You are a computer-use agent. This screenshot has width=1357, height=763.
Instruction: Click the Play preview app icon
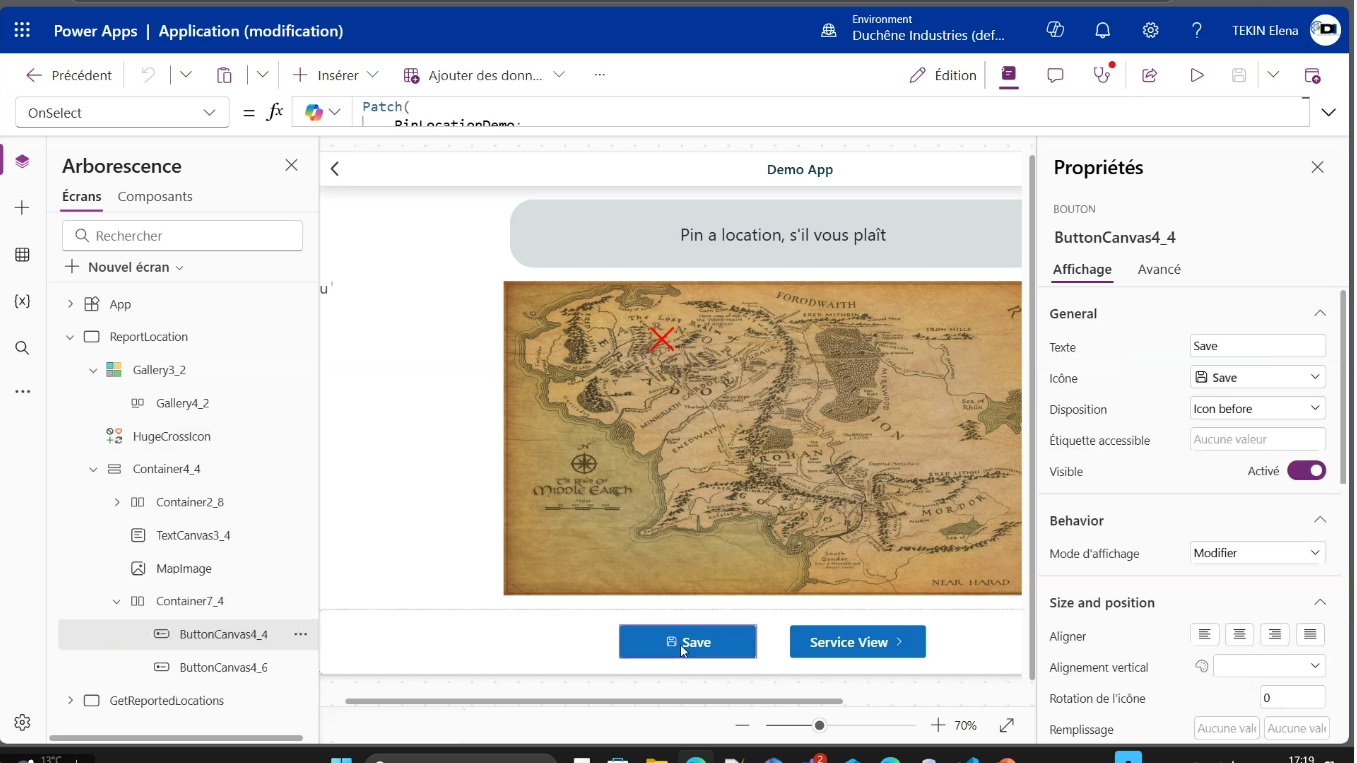[x=1196, y=75]
